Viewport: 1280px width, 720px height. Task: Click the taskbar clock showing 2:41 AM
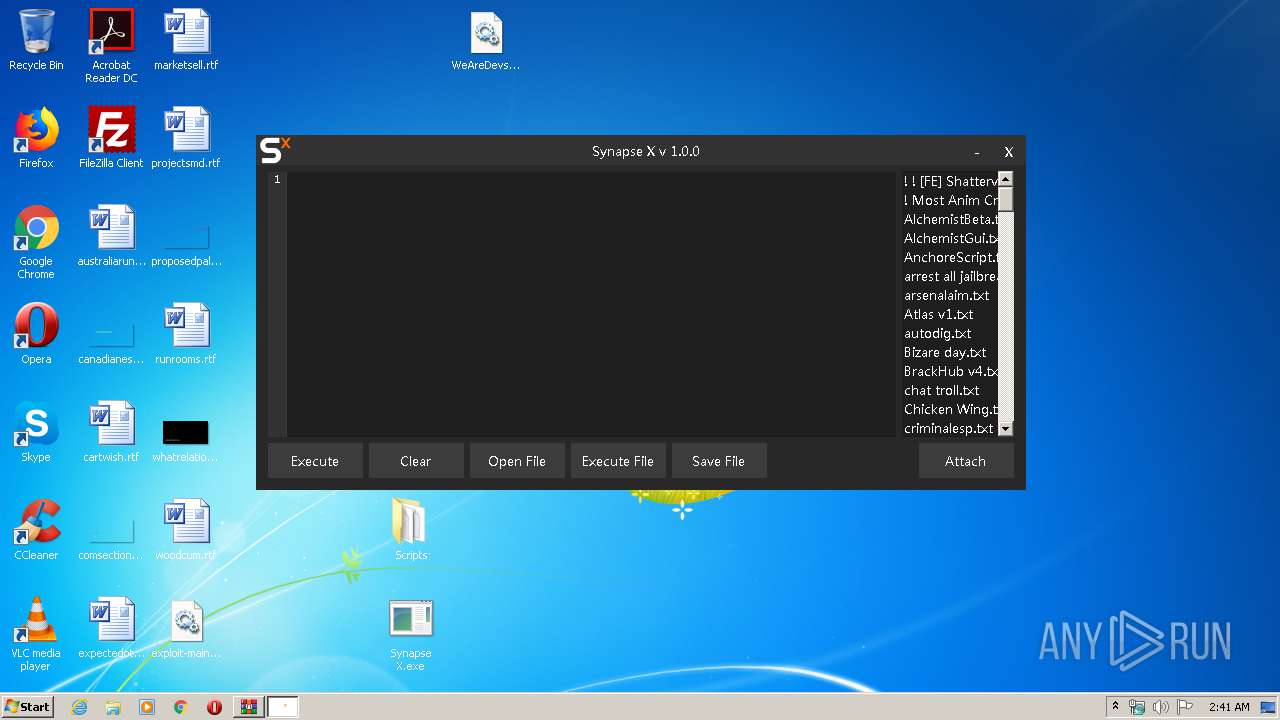1229,707
